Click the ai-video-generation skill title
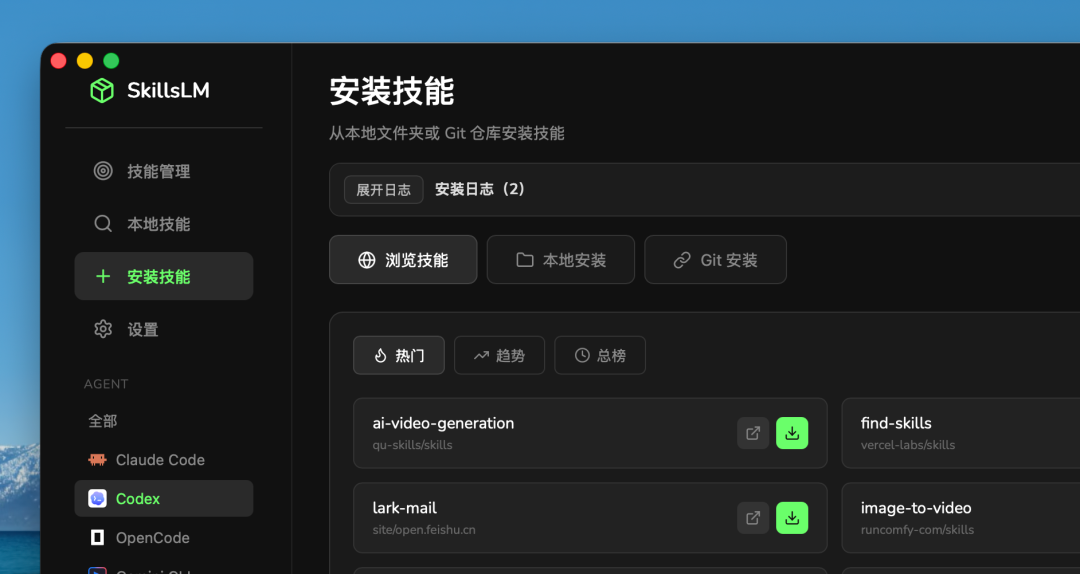Viewport: 1080px width, 574px height. (443, 423)
